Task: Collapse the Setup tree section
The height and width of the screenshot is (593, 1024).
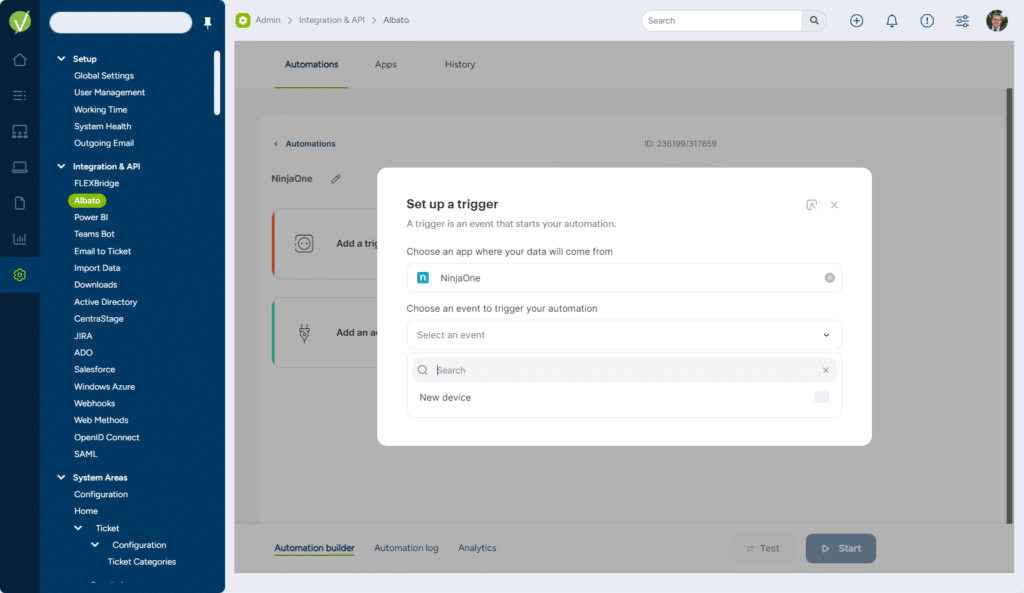Action: 61,59
